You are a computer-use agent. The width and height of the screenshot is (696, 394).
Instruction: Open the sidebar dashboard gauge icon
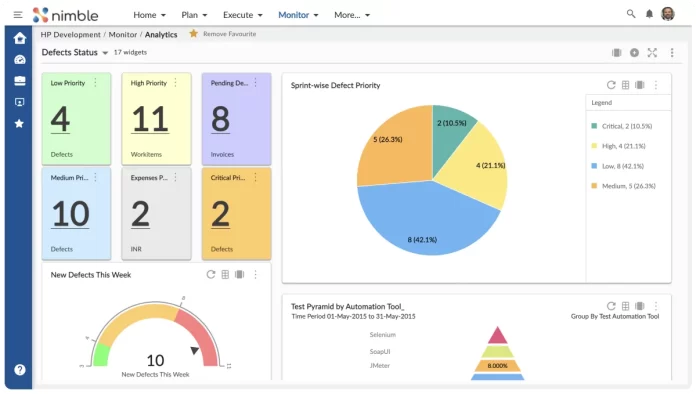(20, 60)
